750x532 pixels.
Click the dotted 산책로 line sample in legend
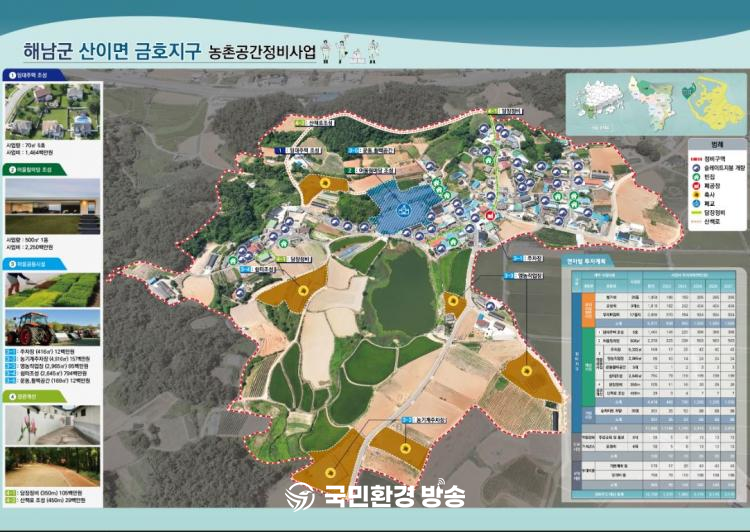coord(696,222)
